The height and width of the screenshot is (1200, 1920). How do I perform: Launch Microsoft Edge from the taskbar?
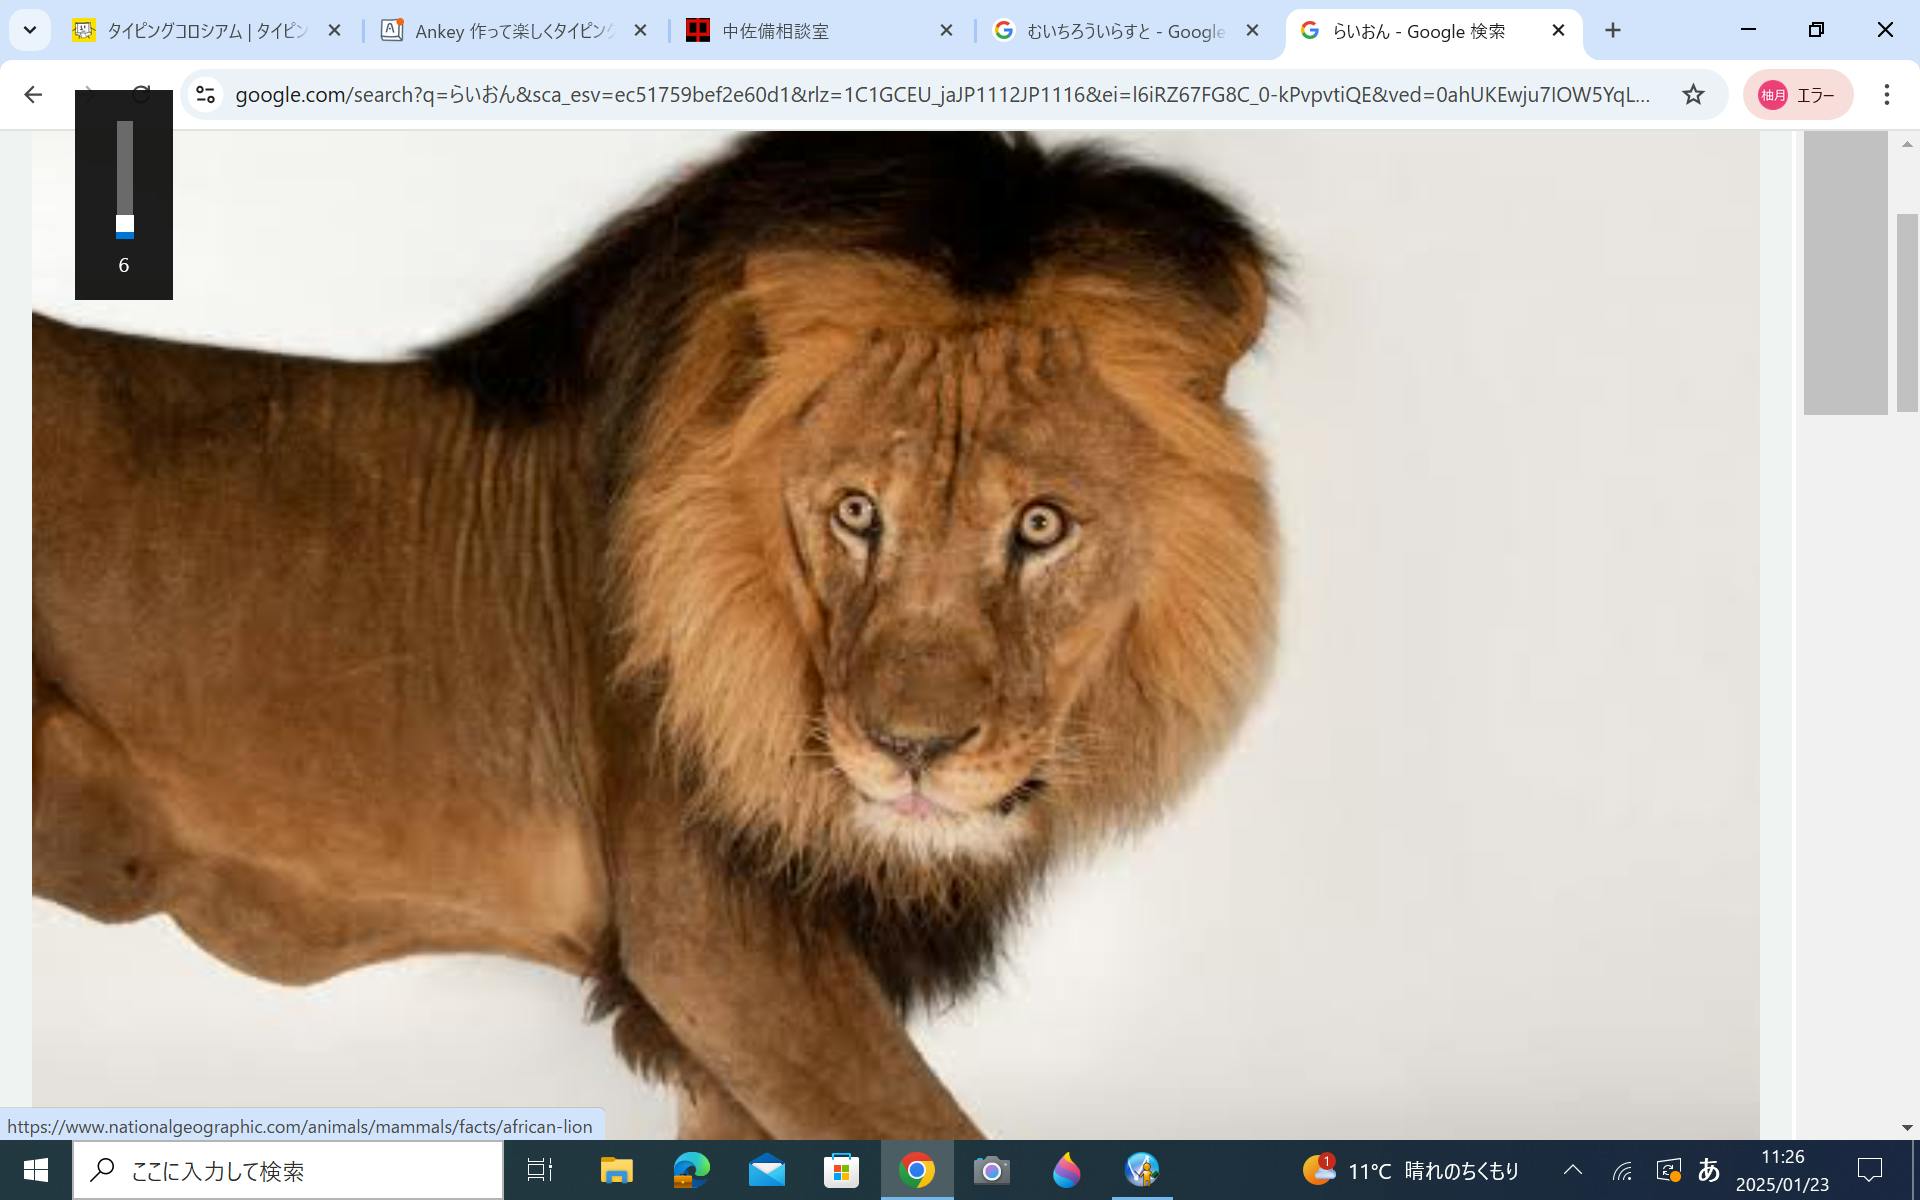pos(691,1170)
